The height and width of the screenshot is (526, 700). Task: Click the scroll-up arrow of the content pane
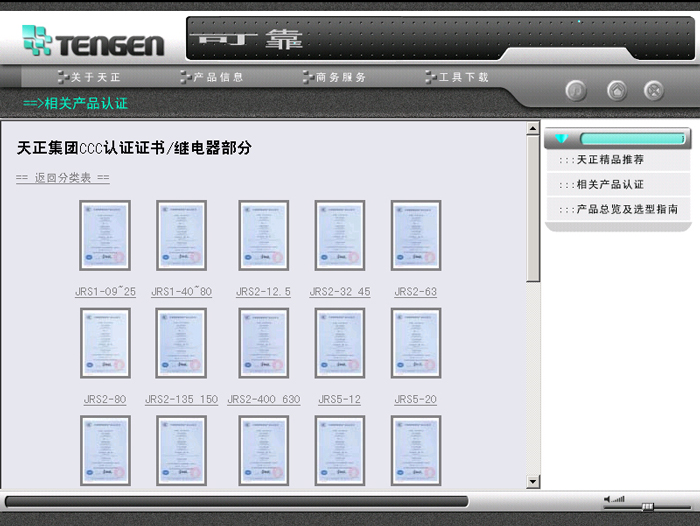533,129
